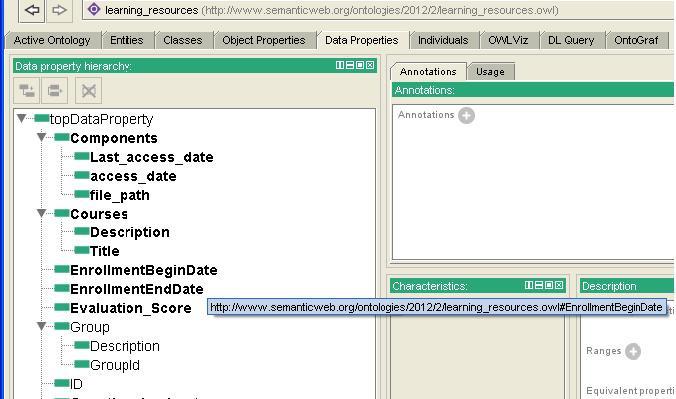Collapse topDataProperty node
The width and height of the screenshot is (676, 399).
[21, 118]
